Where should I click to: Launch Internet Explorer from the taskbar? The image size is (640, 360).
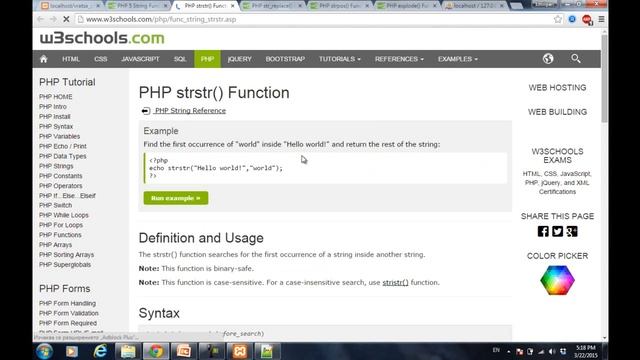point(100,351)
